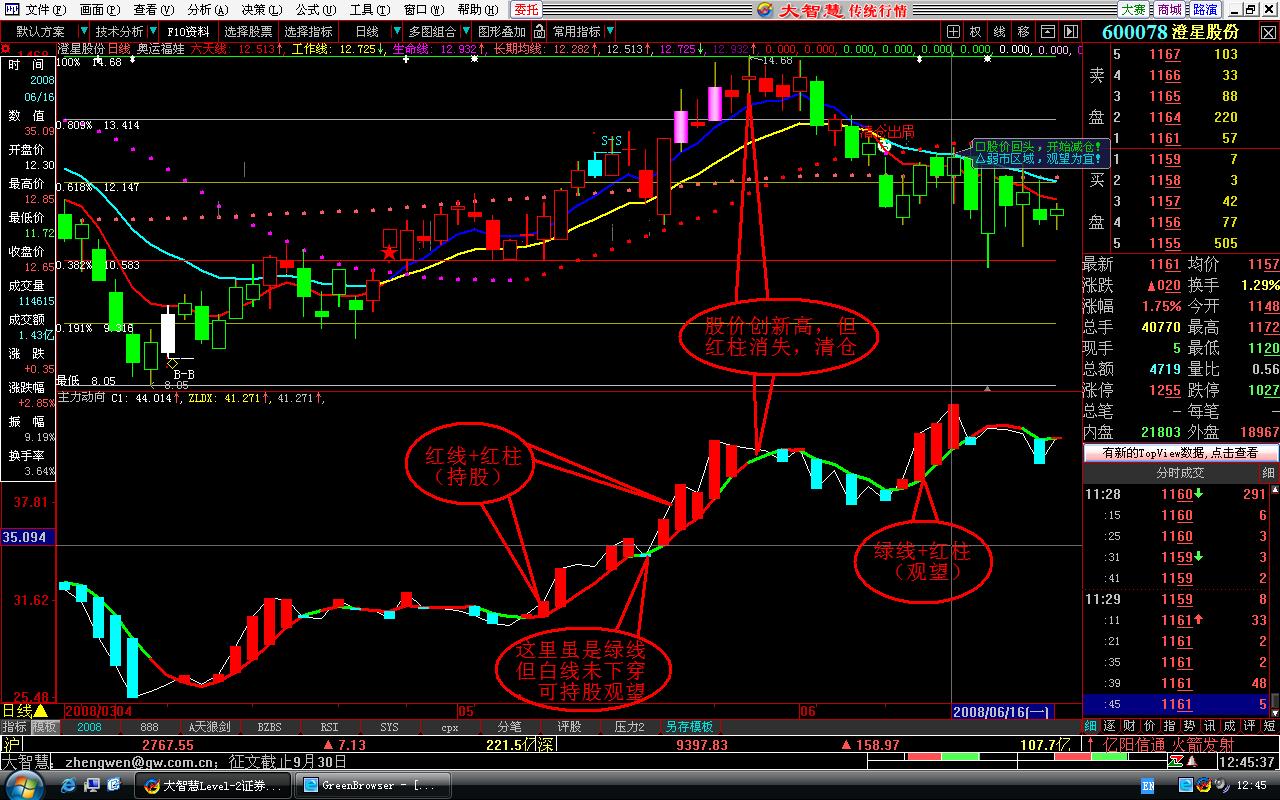Click the 细 button beside 分时成交

1268,473
